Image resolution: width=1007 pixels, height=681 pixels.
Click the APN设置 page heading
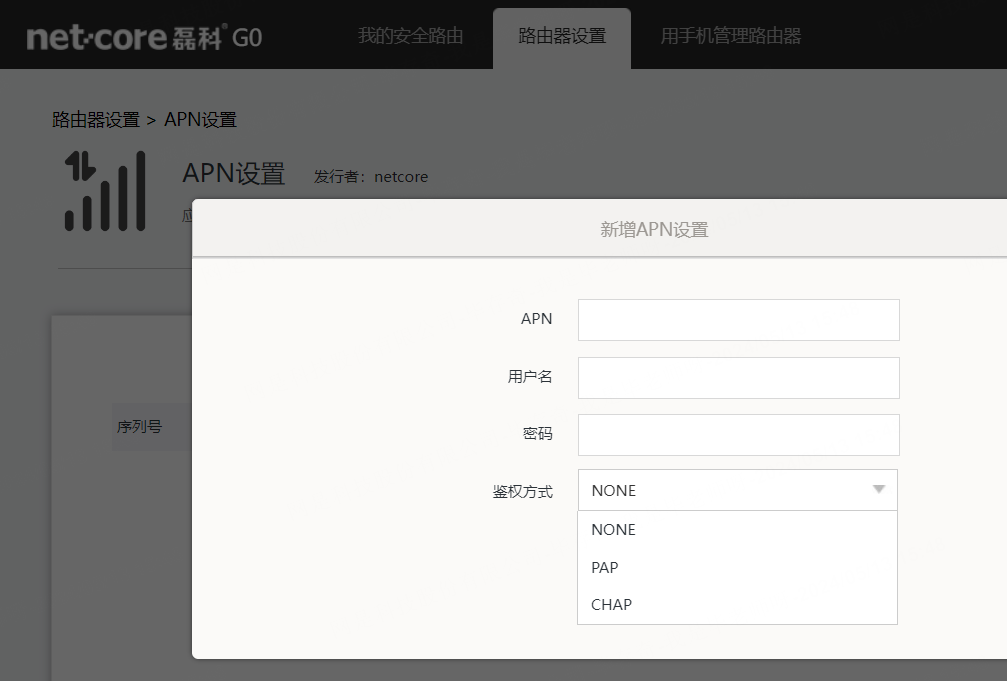pyautogui.click(x=233, y=173)
